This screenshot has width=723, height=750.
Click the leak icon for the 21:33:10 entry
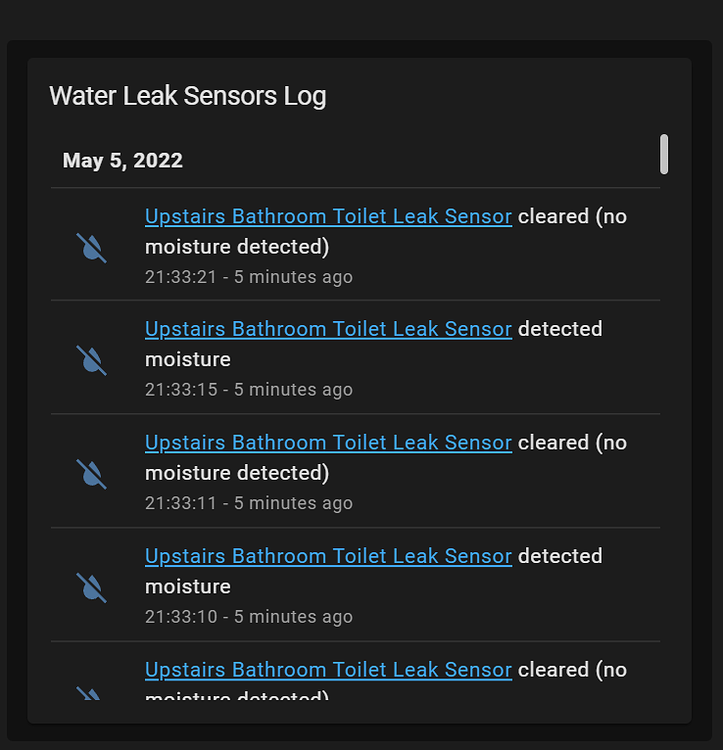click(x=91, y=587)
